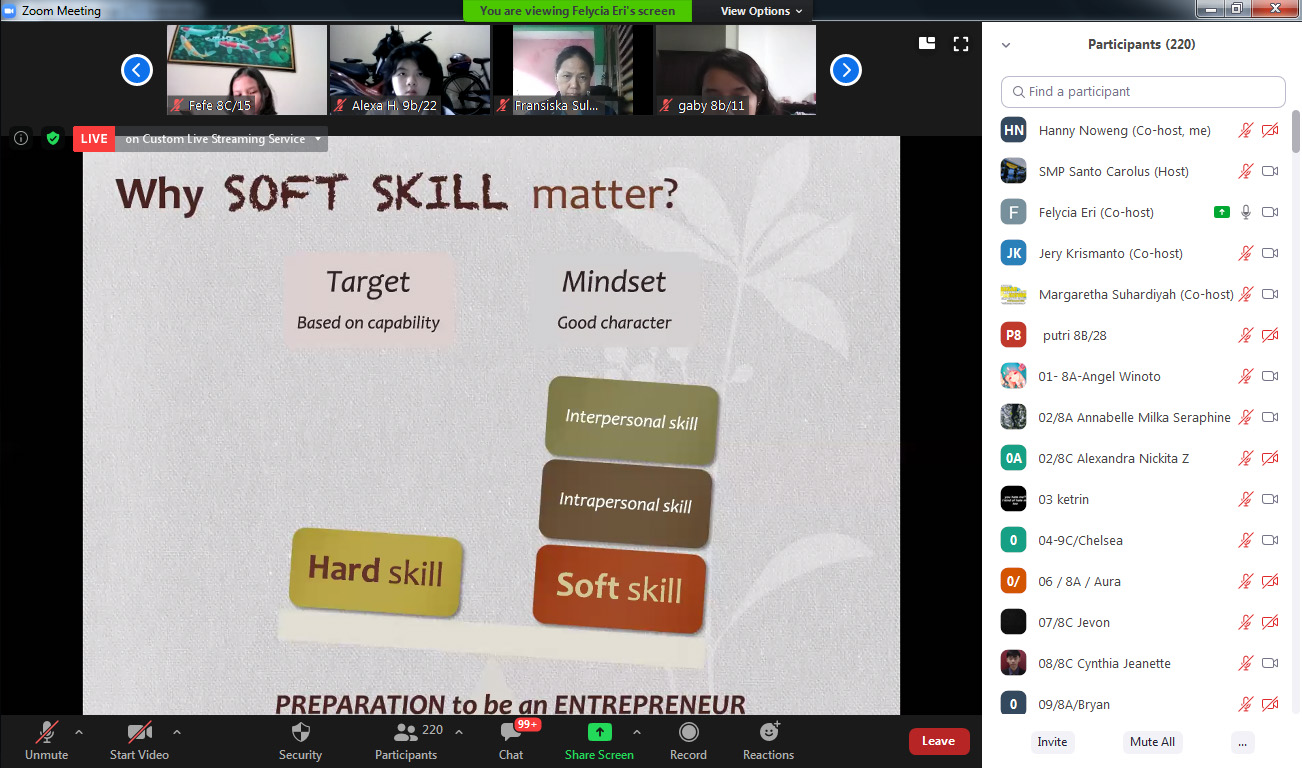Select Fransiska Sul... video thumbnail

click(573, 70)
